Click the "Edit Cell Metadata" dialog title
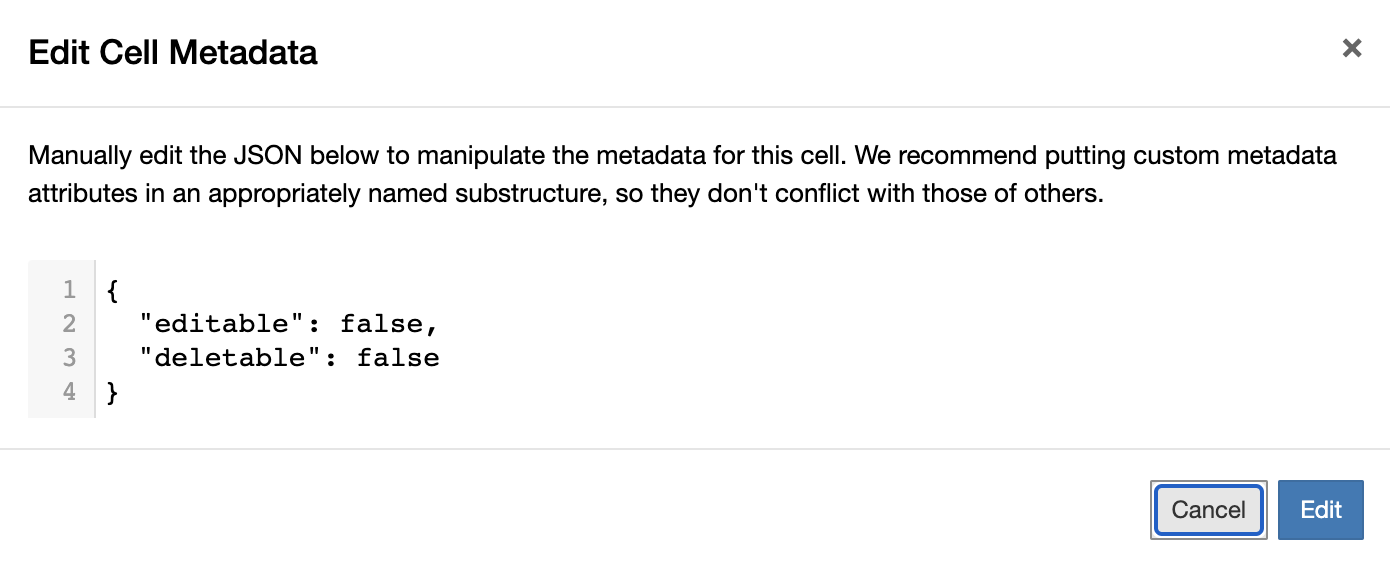 coord(173,52)
